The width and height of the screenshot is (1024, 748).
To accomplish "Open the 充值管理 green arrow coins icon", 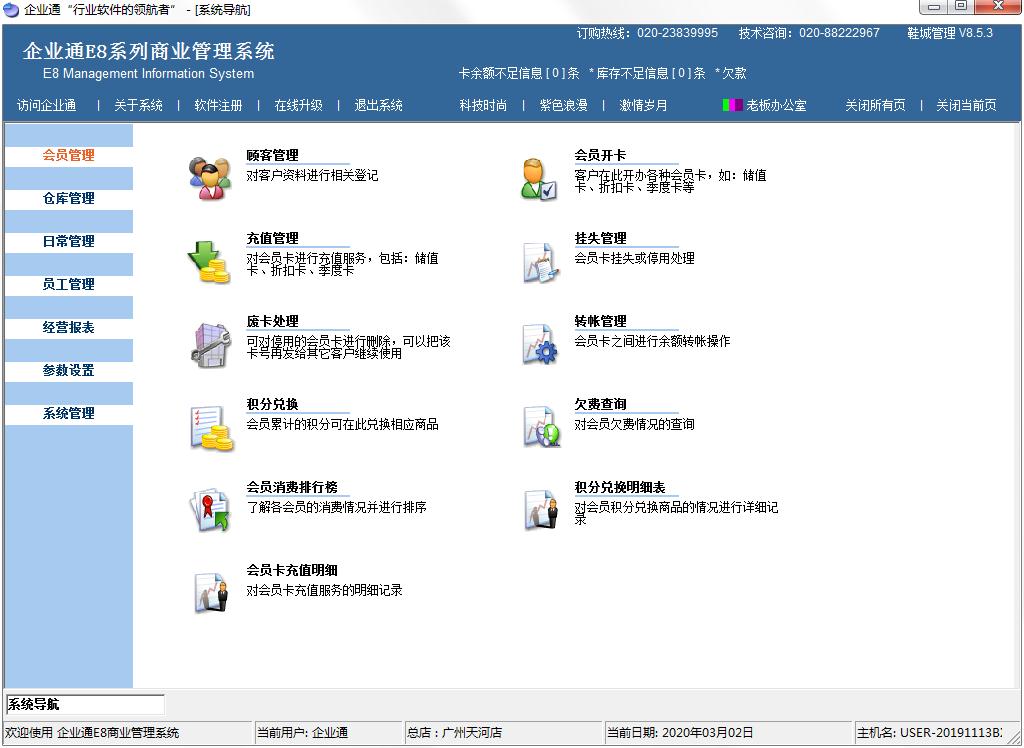I will [x=209, y=261].
